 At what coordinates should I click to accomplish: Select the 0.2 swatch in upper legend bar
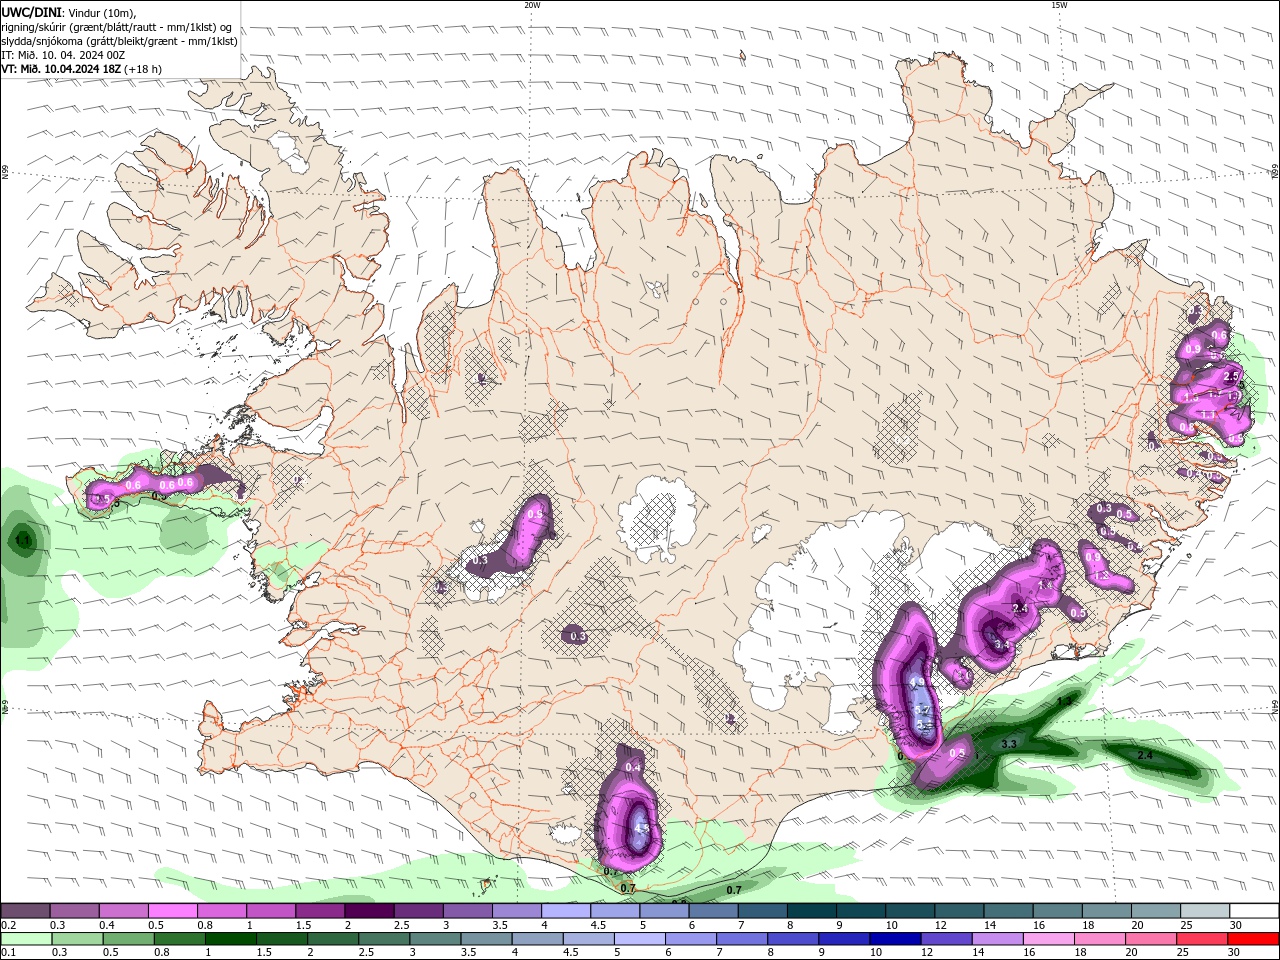click(x=25, y=910)
